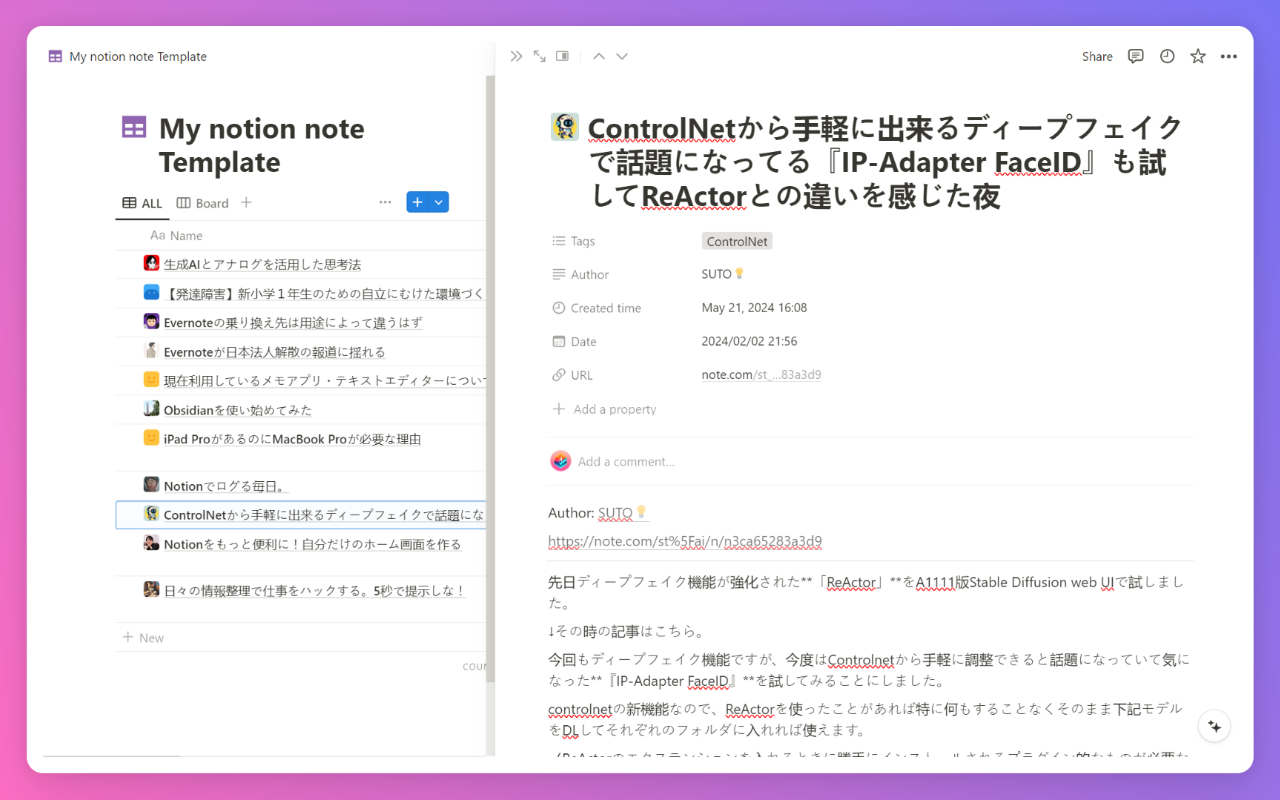Image resolution: width=1280 pixels, height=800 pixels.
Task: Click the smiley icon of 現在利用しているメモアプリ row
Action: (x=152, y=380)
